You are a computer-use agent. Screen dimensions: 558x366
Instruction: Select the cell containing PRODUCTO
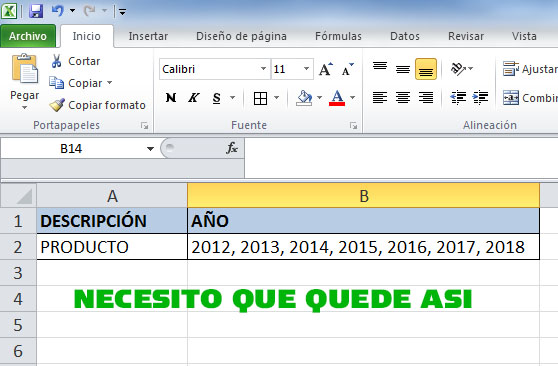(x=112, y=247)
